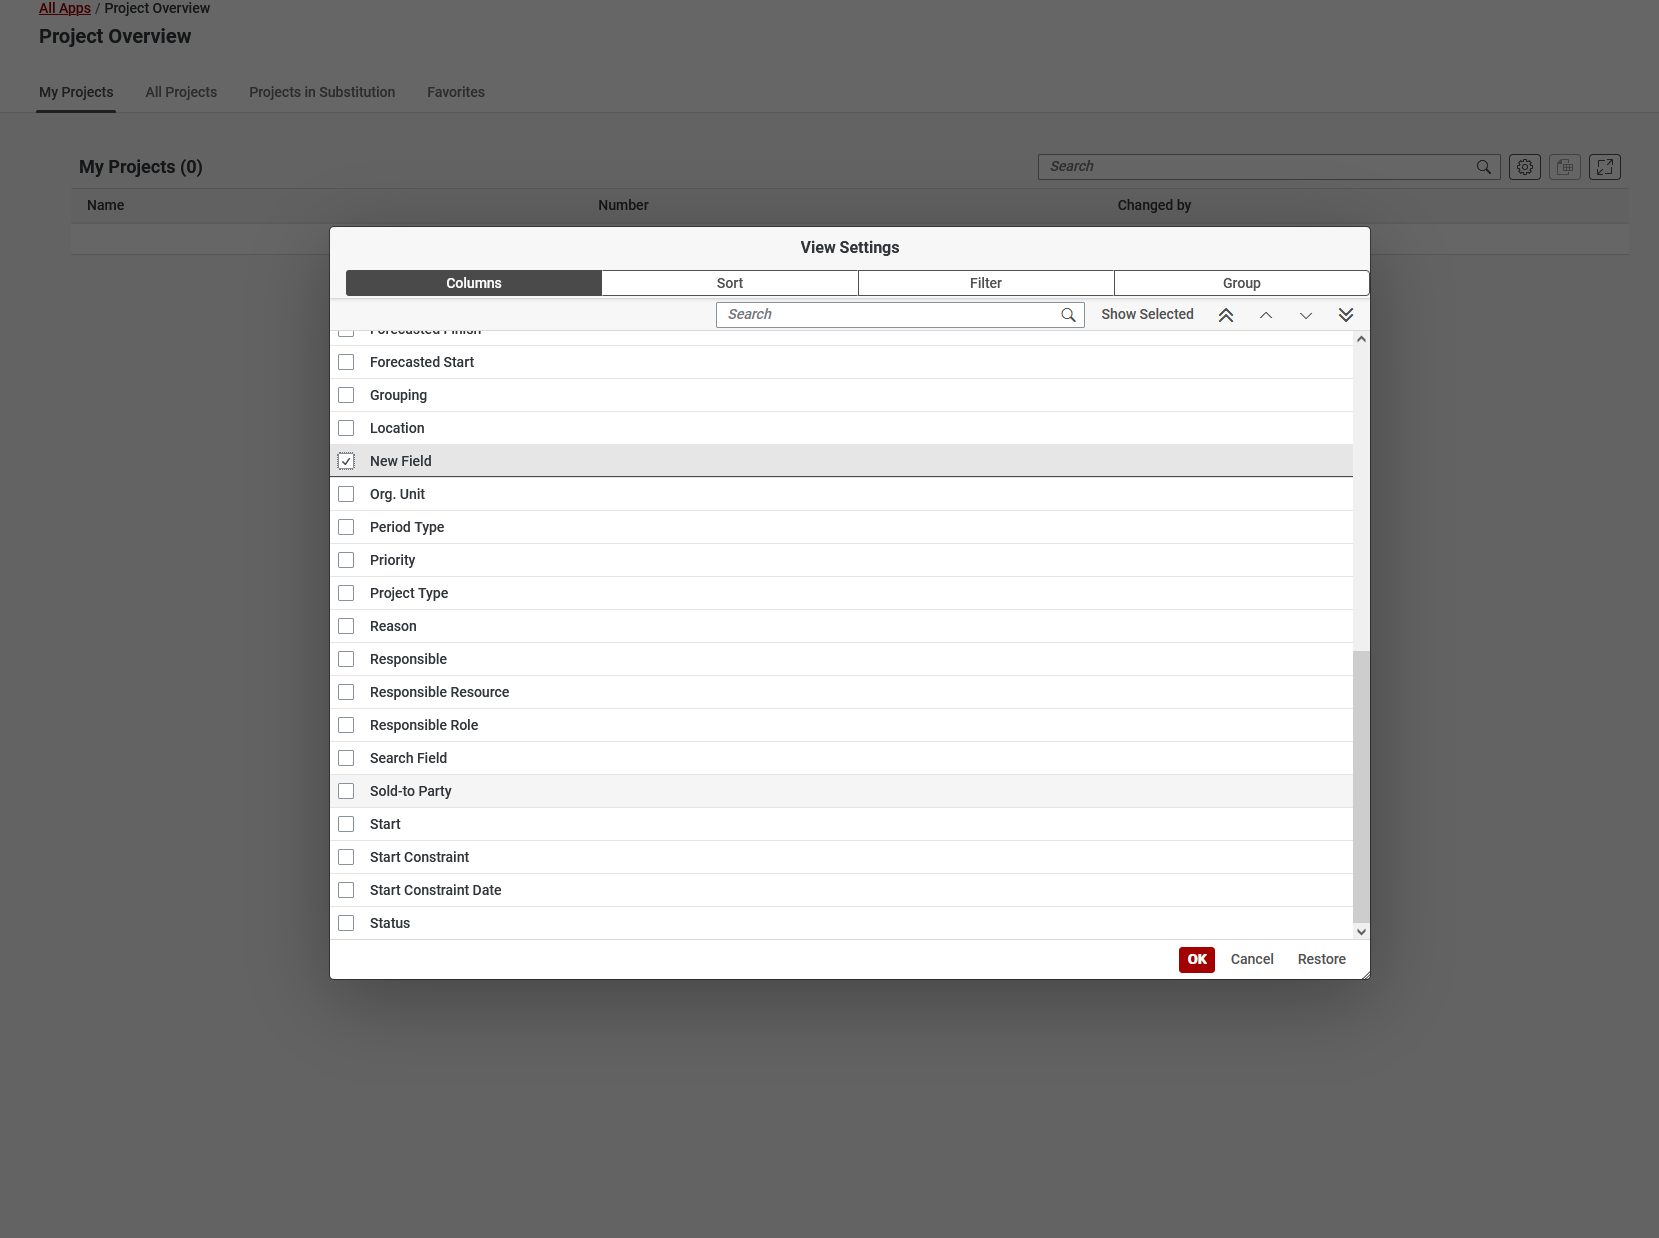Tick the Status column checkbox
1659x1238 pixels.
point(346,923)
